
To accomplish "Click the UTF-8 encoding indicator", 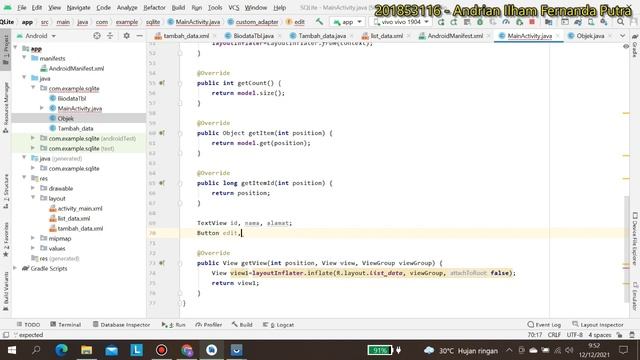I will [x=575, y=335].
